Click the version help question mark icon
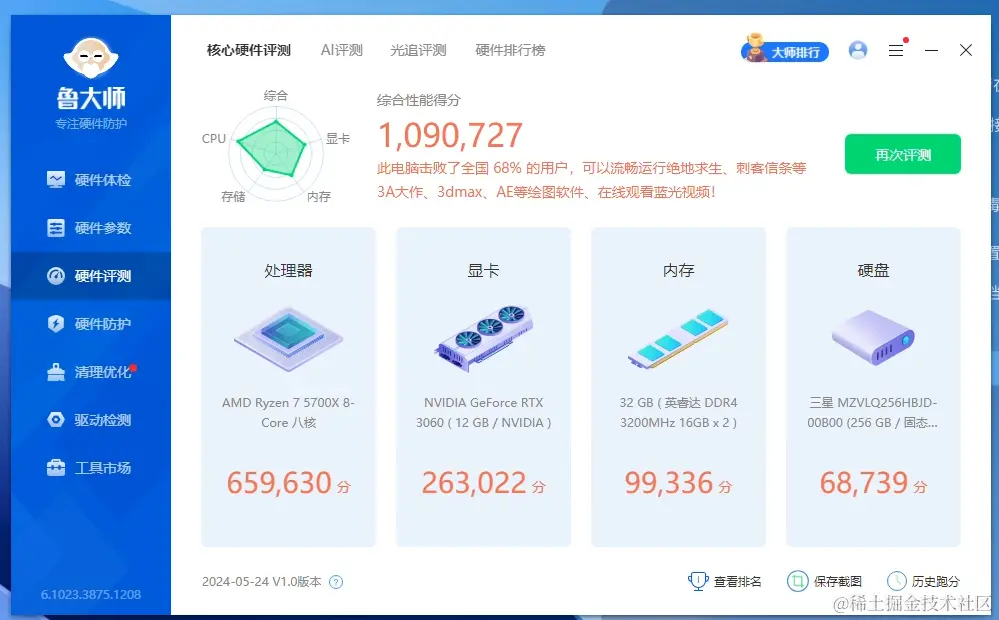The image size is (999, 620). coord(336,582)
